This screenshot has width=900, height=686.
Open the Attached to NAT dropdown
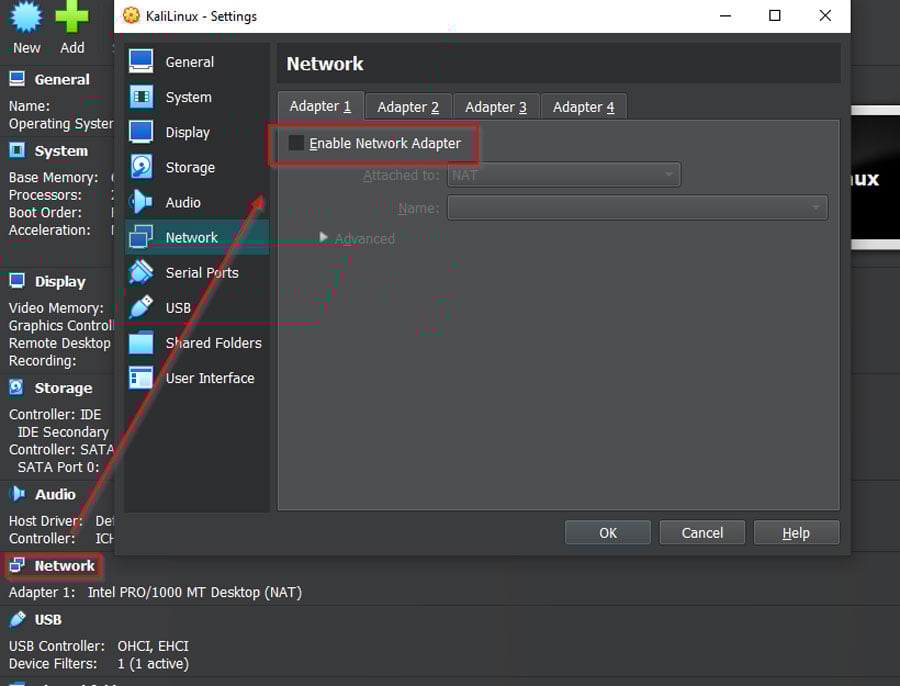click(564, 175)
